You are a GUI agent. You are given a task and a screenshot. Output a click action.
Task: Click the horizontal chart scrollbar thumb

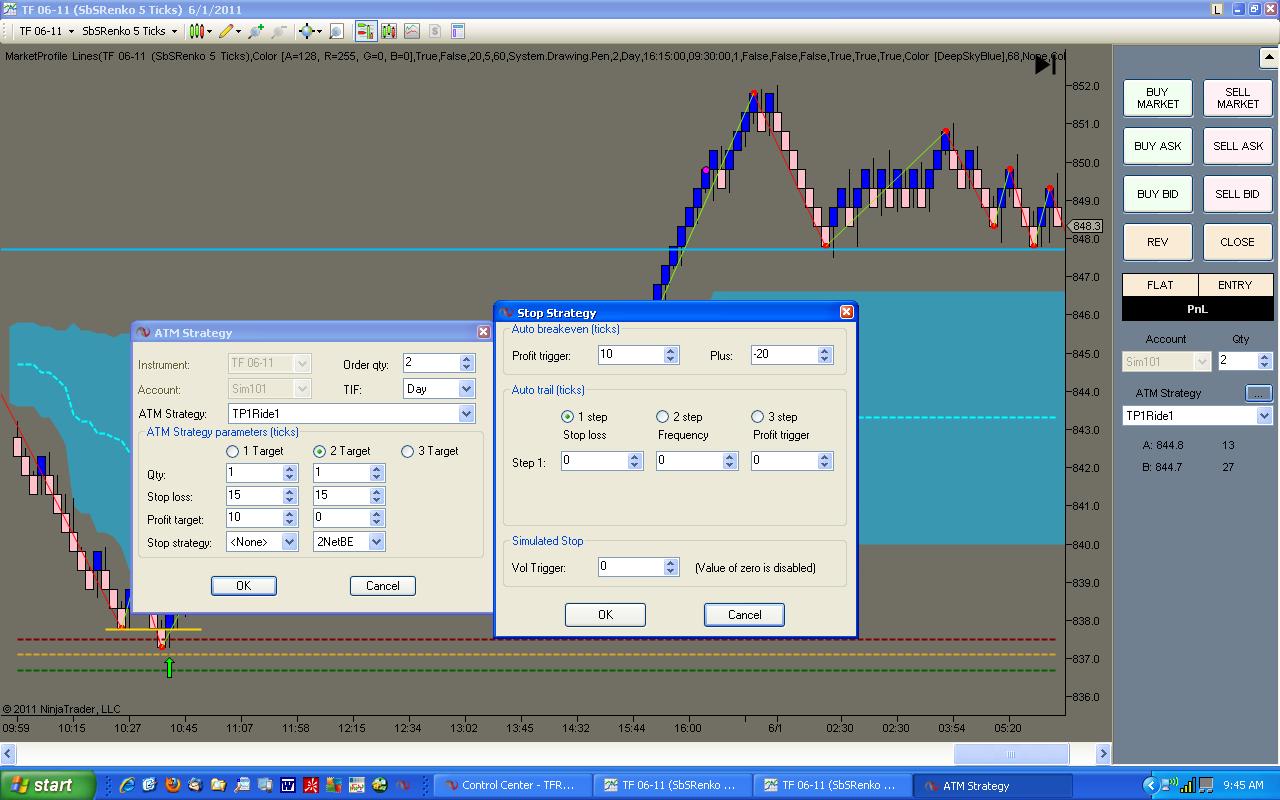tap(1010, 754)
